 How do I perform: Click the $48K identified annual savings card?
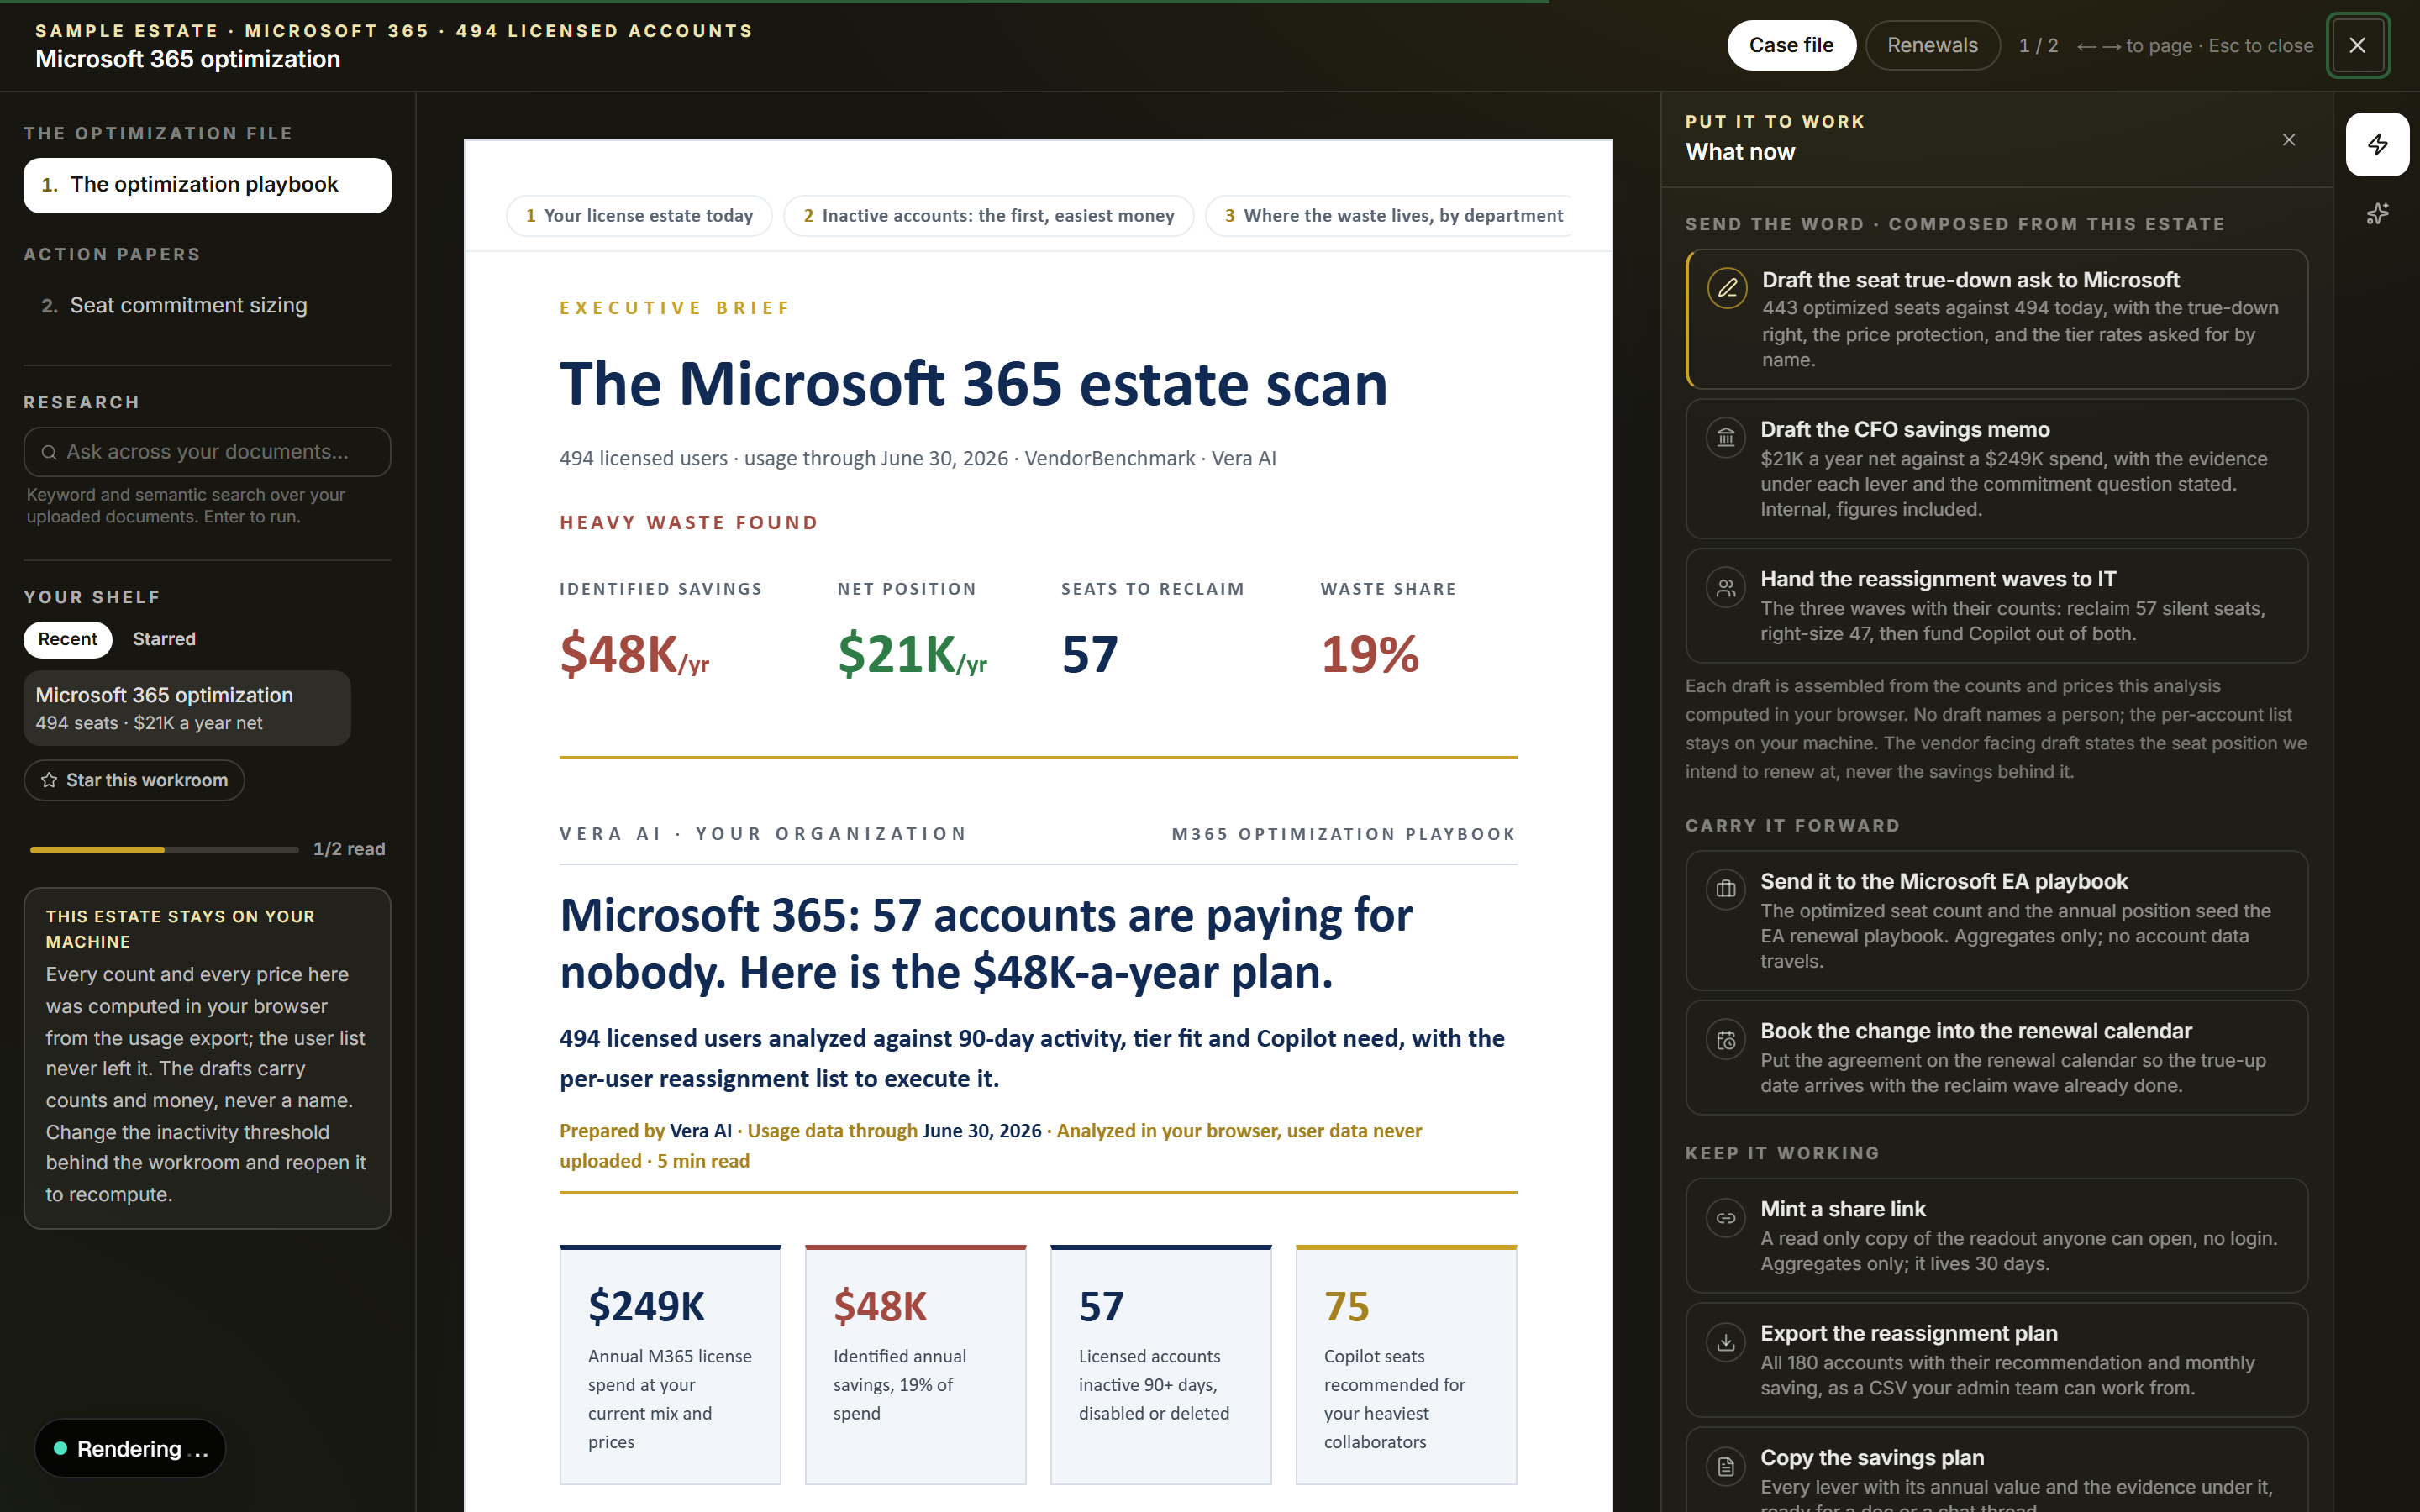(x=916, y=1365)
